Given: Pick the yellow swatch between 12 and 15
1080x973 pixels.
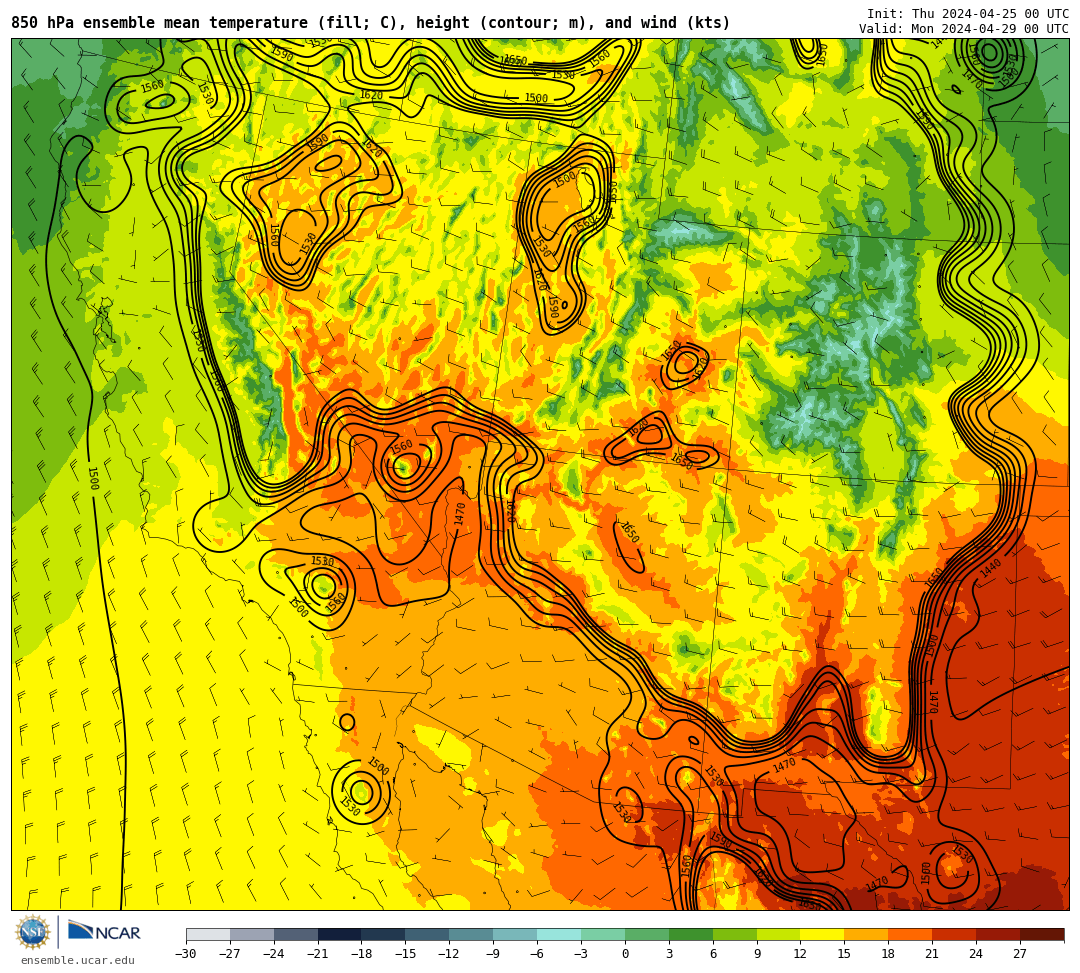Looking at the screenshot, I should (823, 934).
